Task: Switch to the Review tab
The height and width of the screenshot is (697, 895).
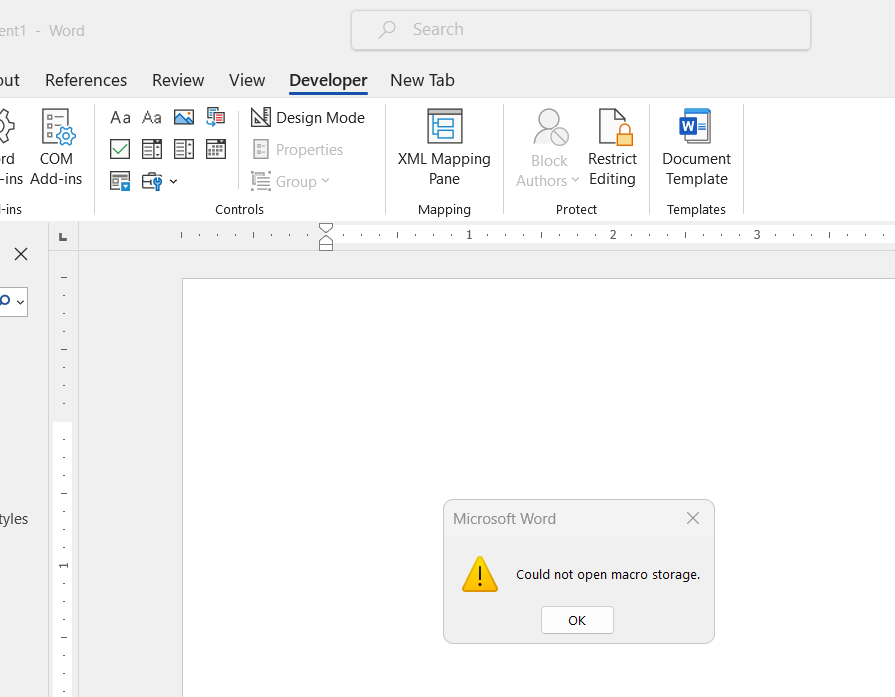Action: (178, 80)
